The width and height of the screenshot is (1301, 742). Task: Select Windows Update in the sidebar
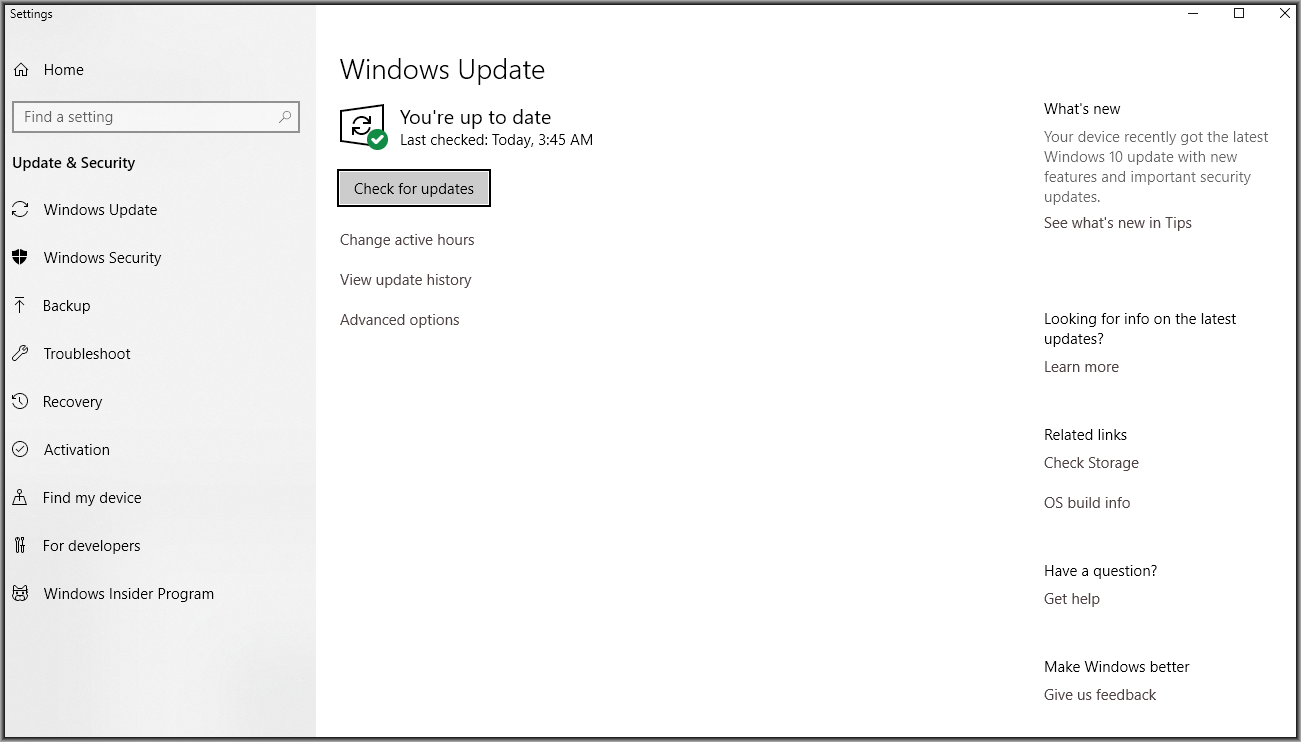(100, 210)
